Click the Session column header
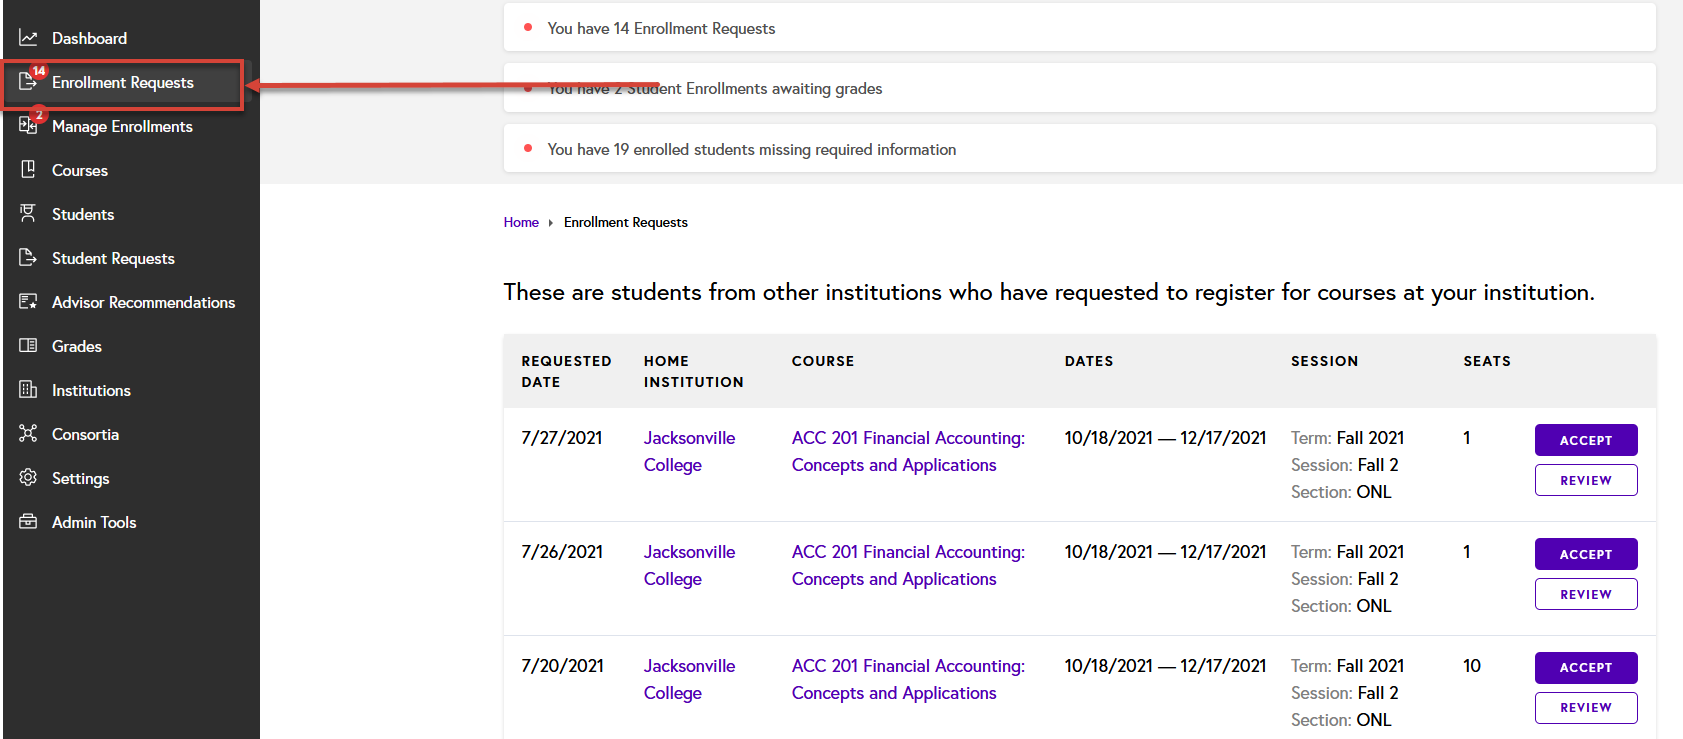 point(1324,361)
